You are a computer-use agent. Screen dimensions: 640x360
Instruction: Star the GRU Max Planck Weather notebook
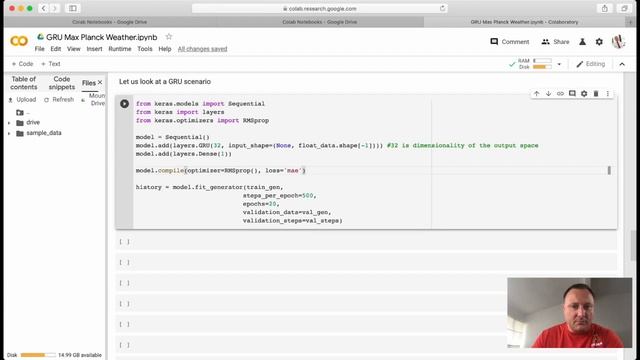169,37
